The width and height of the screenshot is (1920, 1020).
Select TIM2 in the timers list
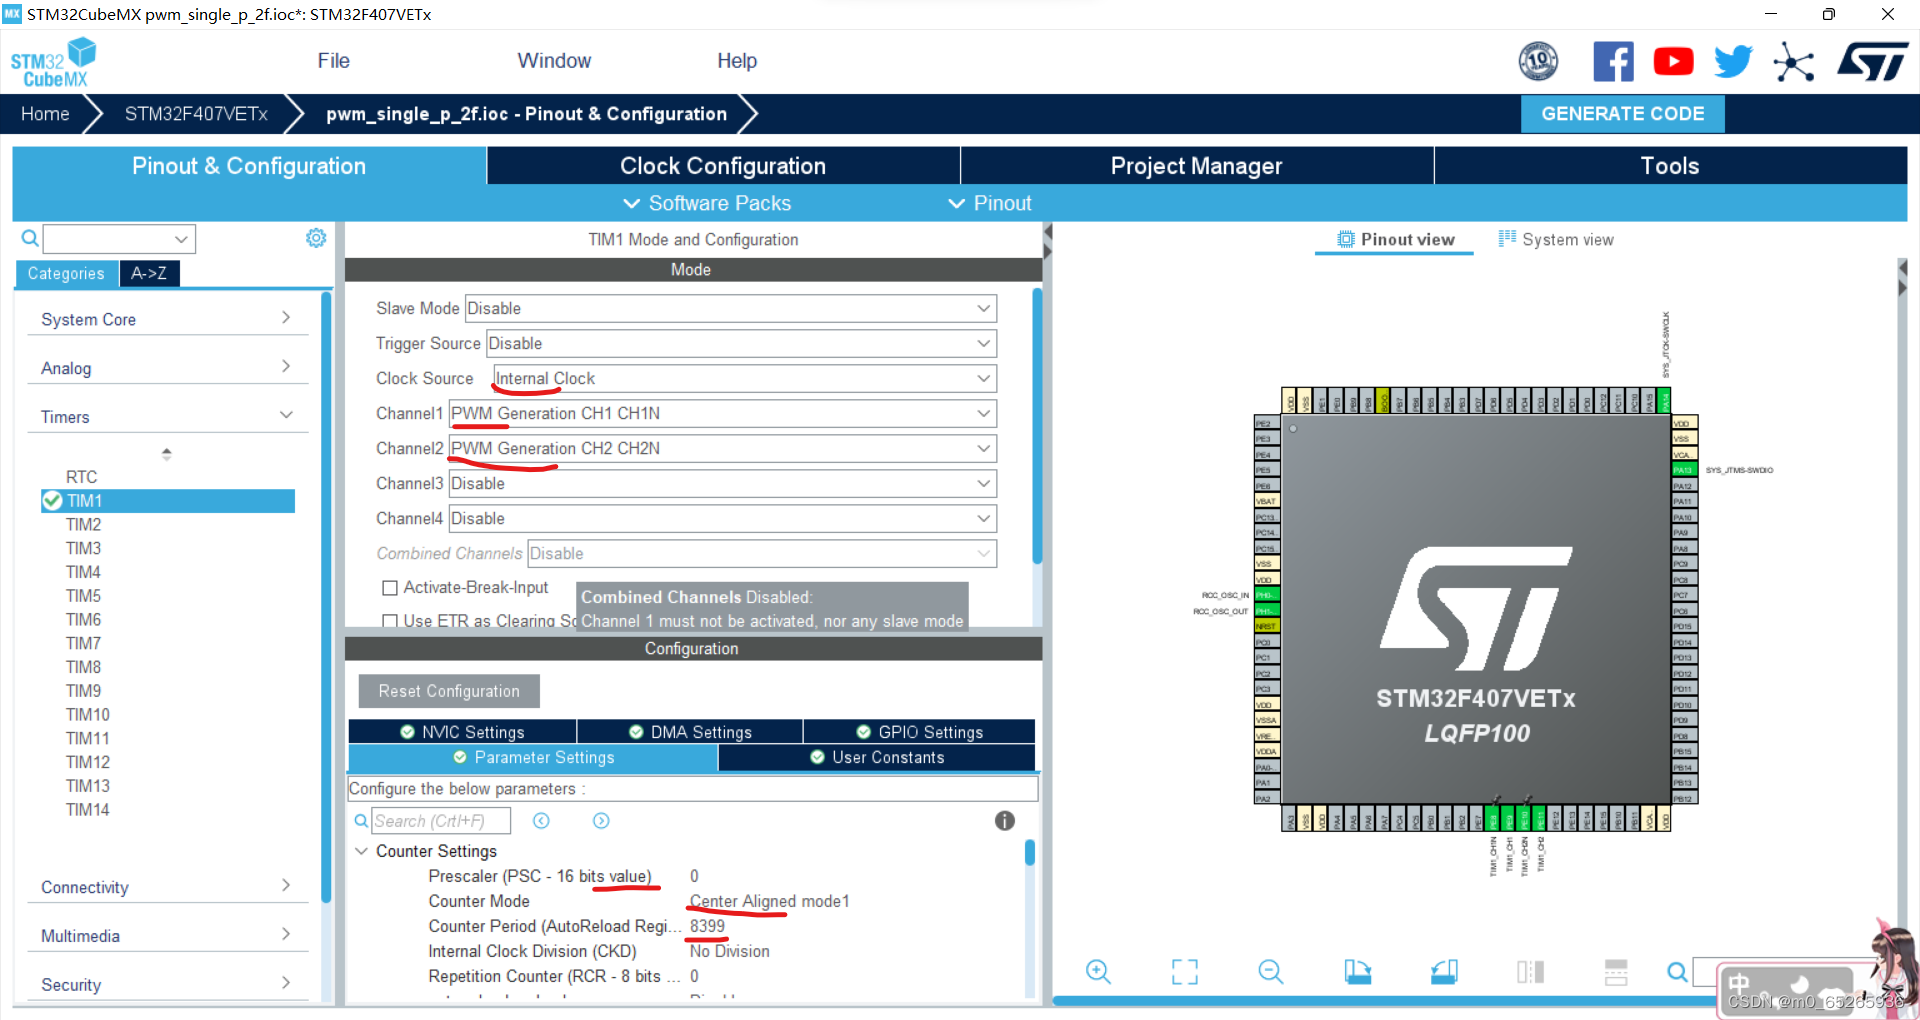83,524
